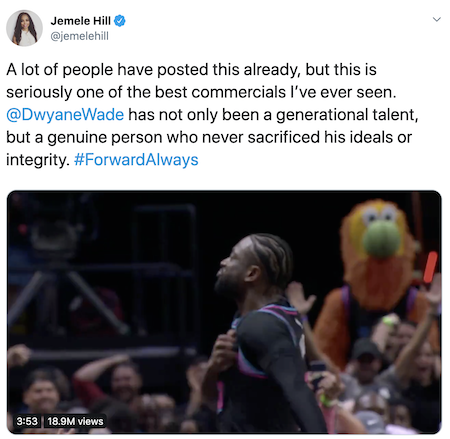Open Jemele Hill's profile avatar photo
This screenshot has height=439, width=450.
pyautogui.click(x=24, y=28)
